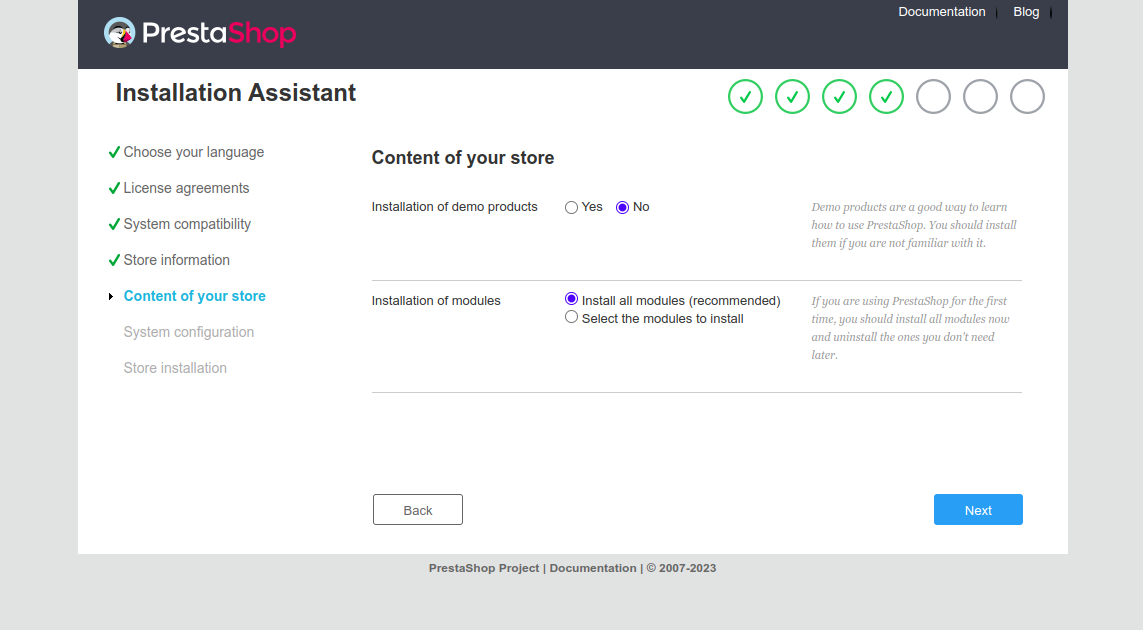Click the PrestaShop puffin logo
1143x630 pixels.
[x=120, y=33]
